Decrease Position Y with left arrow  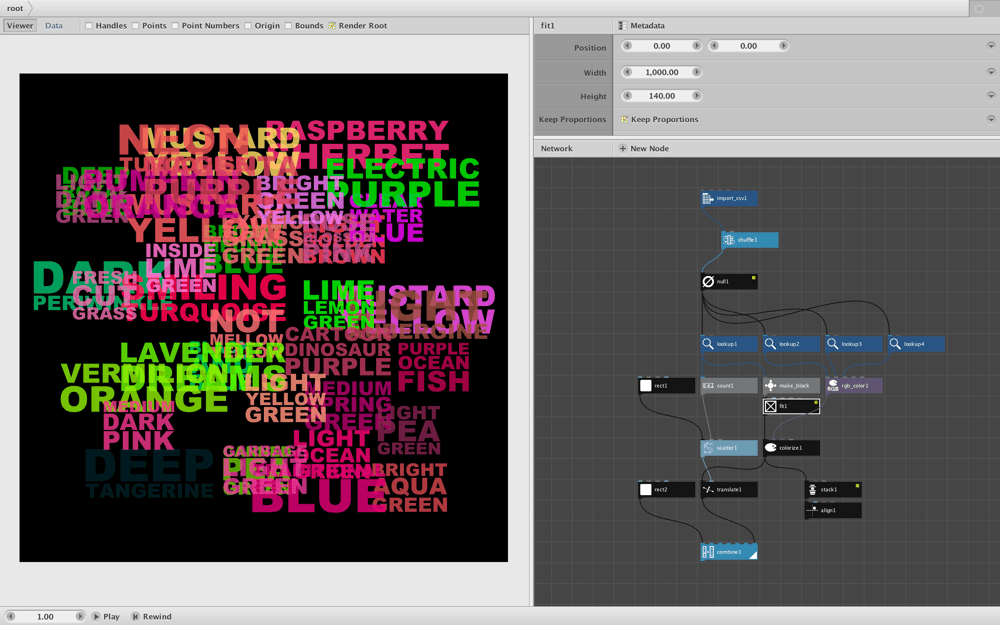(714, 46)
